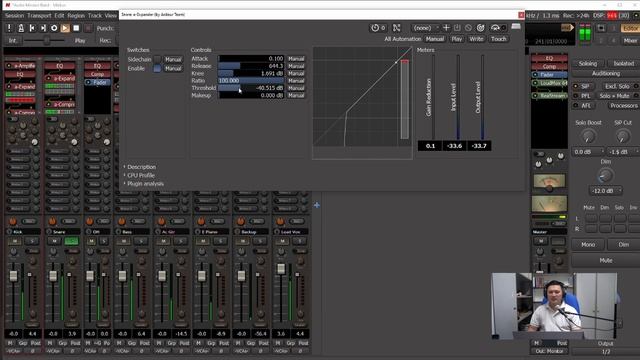The height and width of the screenshot is (360, 640).
Task: Mute the Kick channel
Action: pos(15,241)
